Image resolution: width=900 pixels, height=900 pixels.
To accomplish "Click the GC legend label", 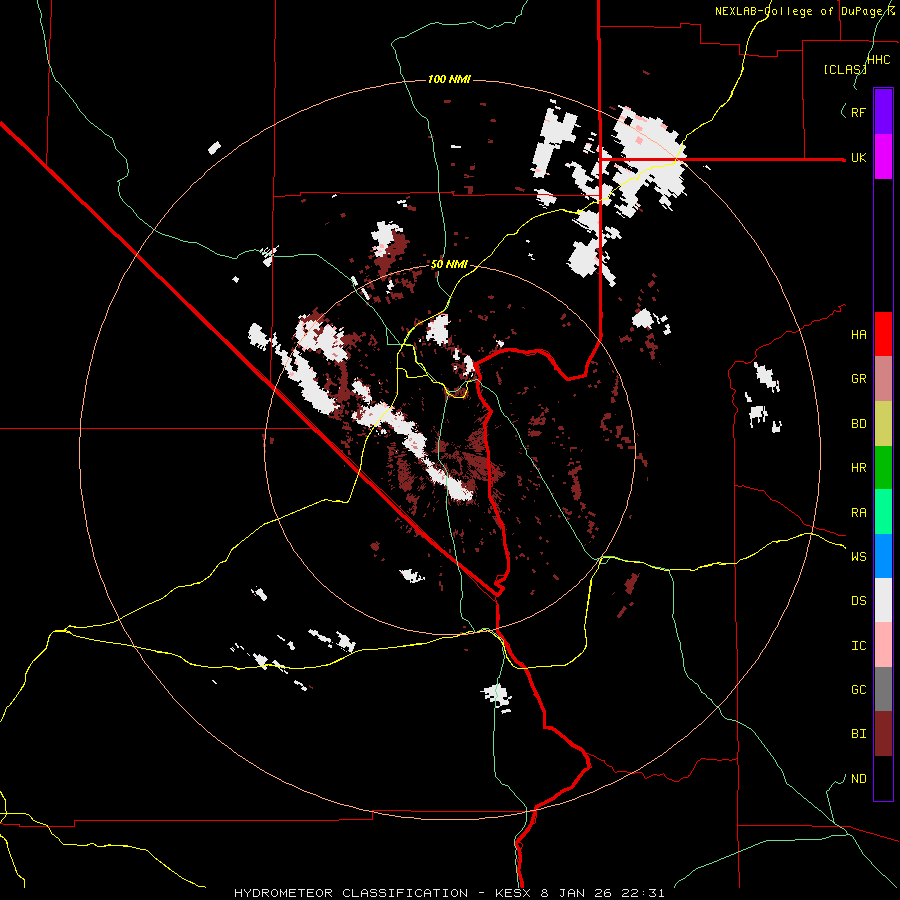I will pos(858,690).
